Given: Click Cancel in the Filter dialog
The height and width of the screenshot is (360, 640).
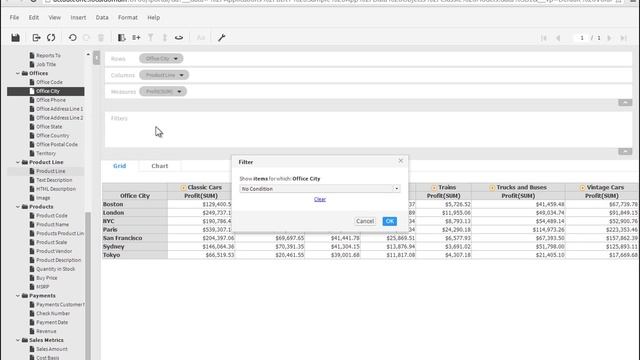Looking at the screenshot, I should (364, 221).
